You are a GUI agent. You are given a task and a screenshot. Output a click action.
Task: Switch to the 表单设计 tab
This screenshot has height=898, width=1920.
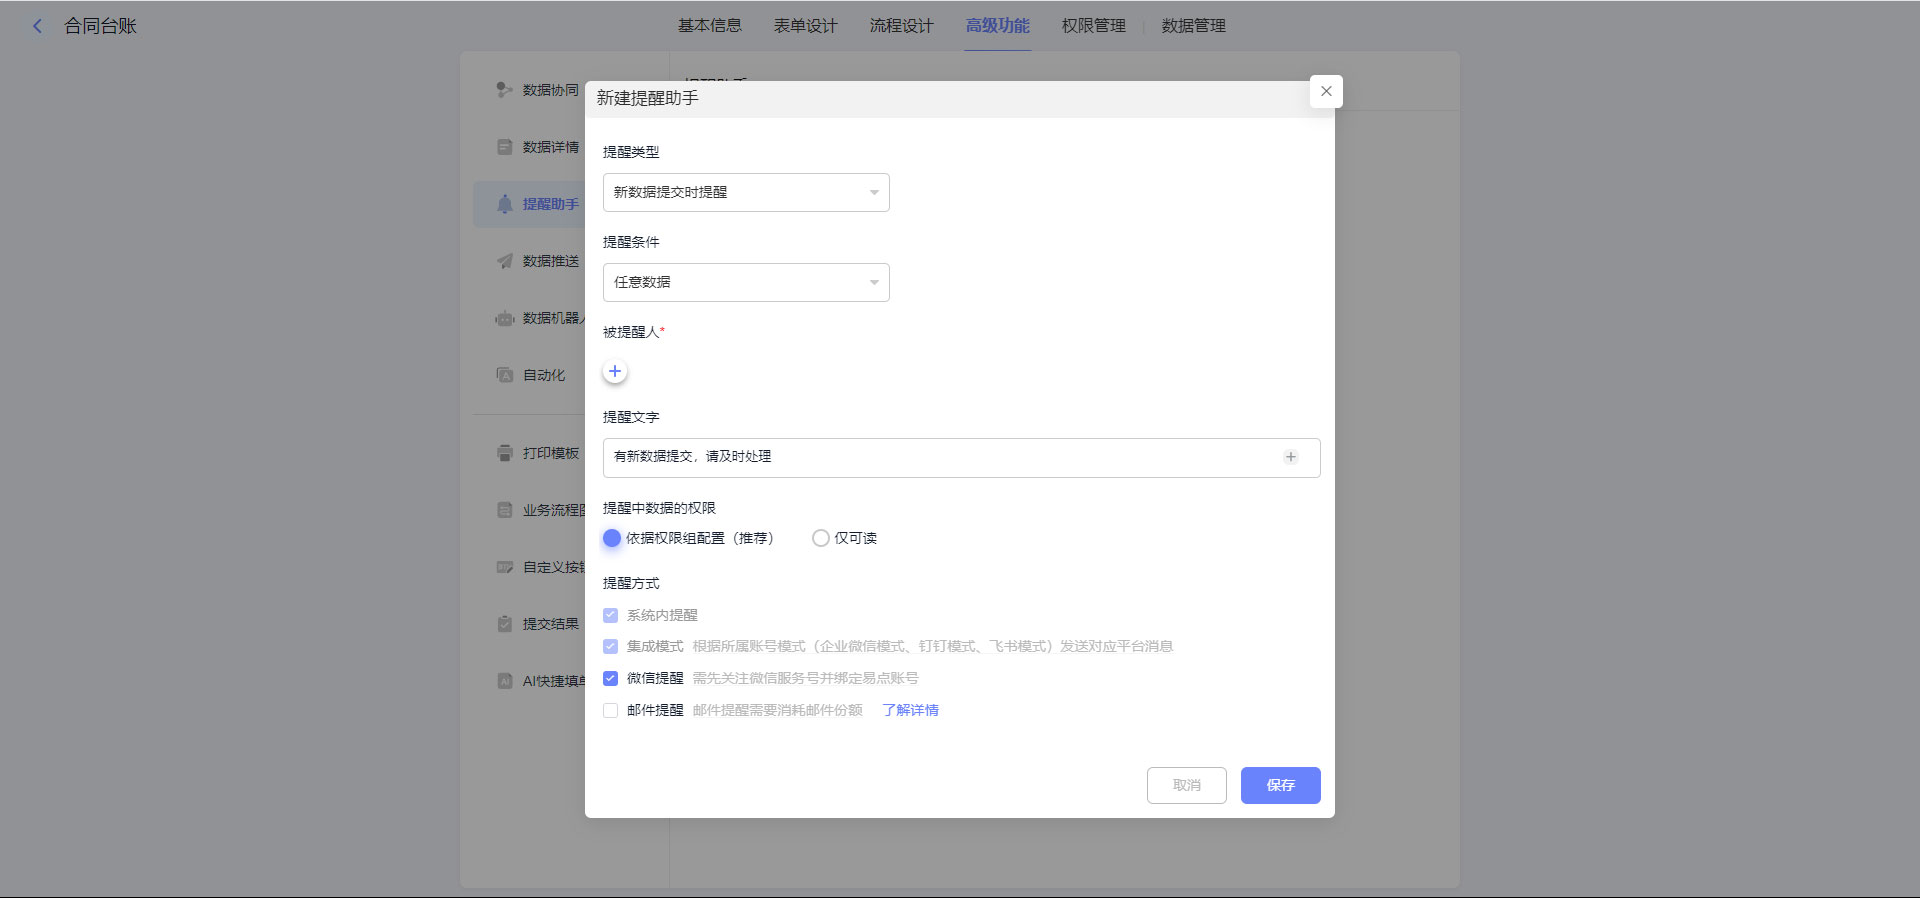tap(805, 26)
